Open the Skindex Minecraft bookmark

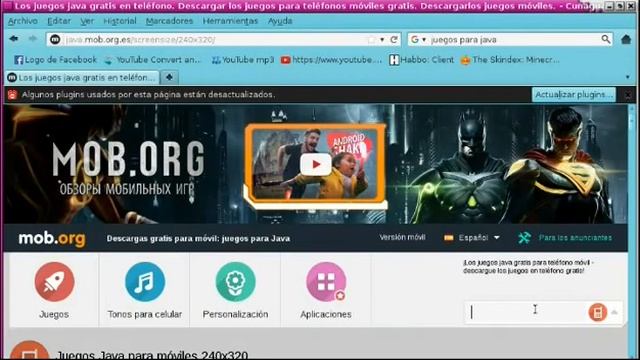click(x=510, y=60)
